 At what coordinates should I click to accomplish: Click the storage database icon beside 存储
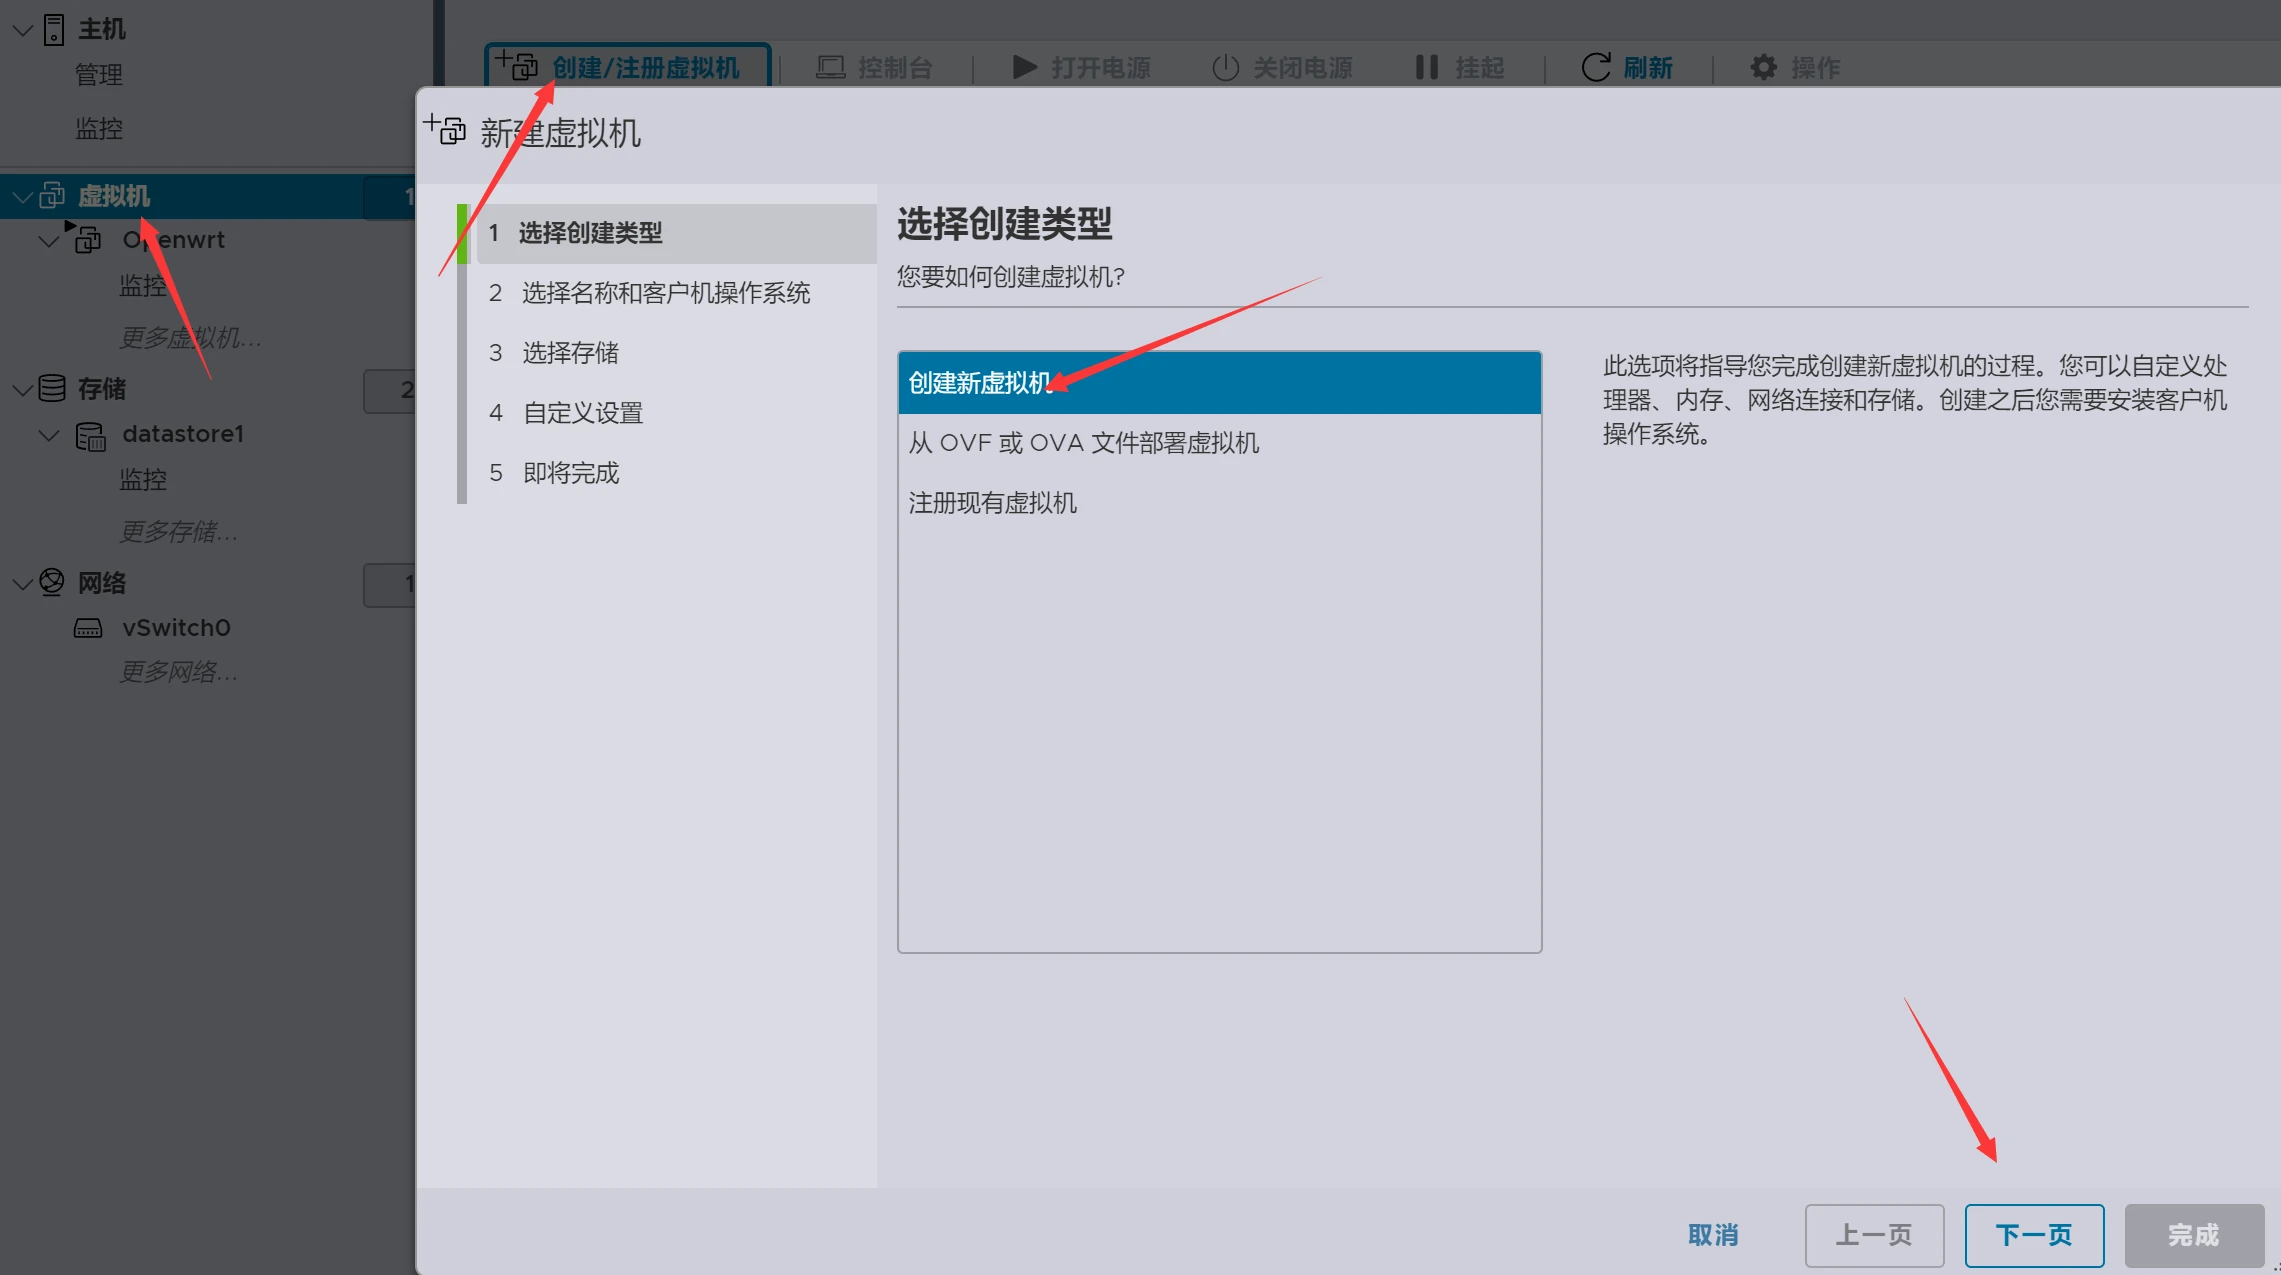(52, 388)
